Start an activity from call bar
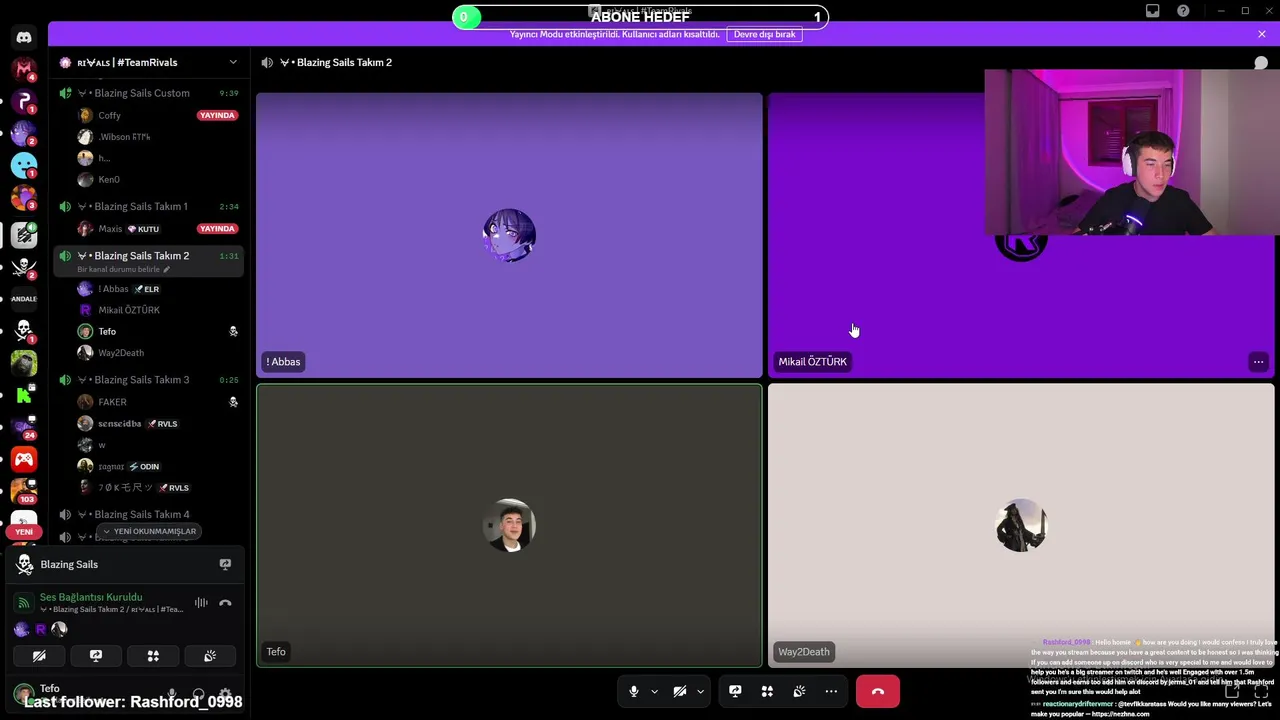 [x=767, y=691]
